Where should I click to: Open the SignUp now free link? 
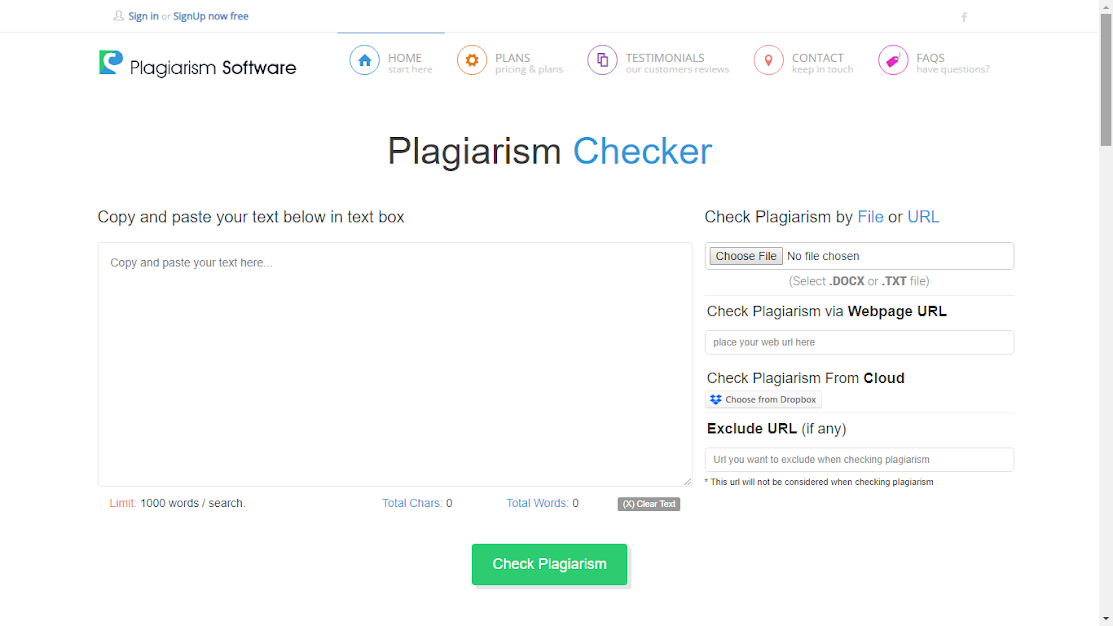coord(211,16)
